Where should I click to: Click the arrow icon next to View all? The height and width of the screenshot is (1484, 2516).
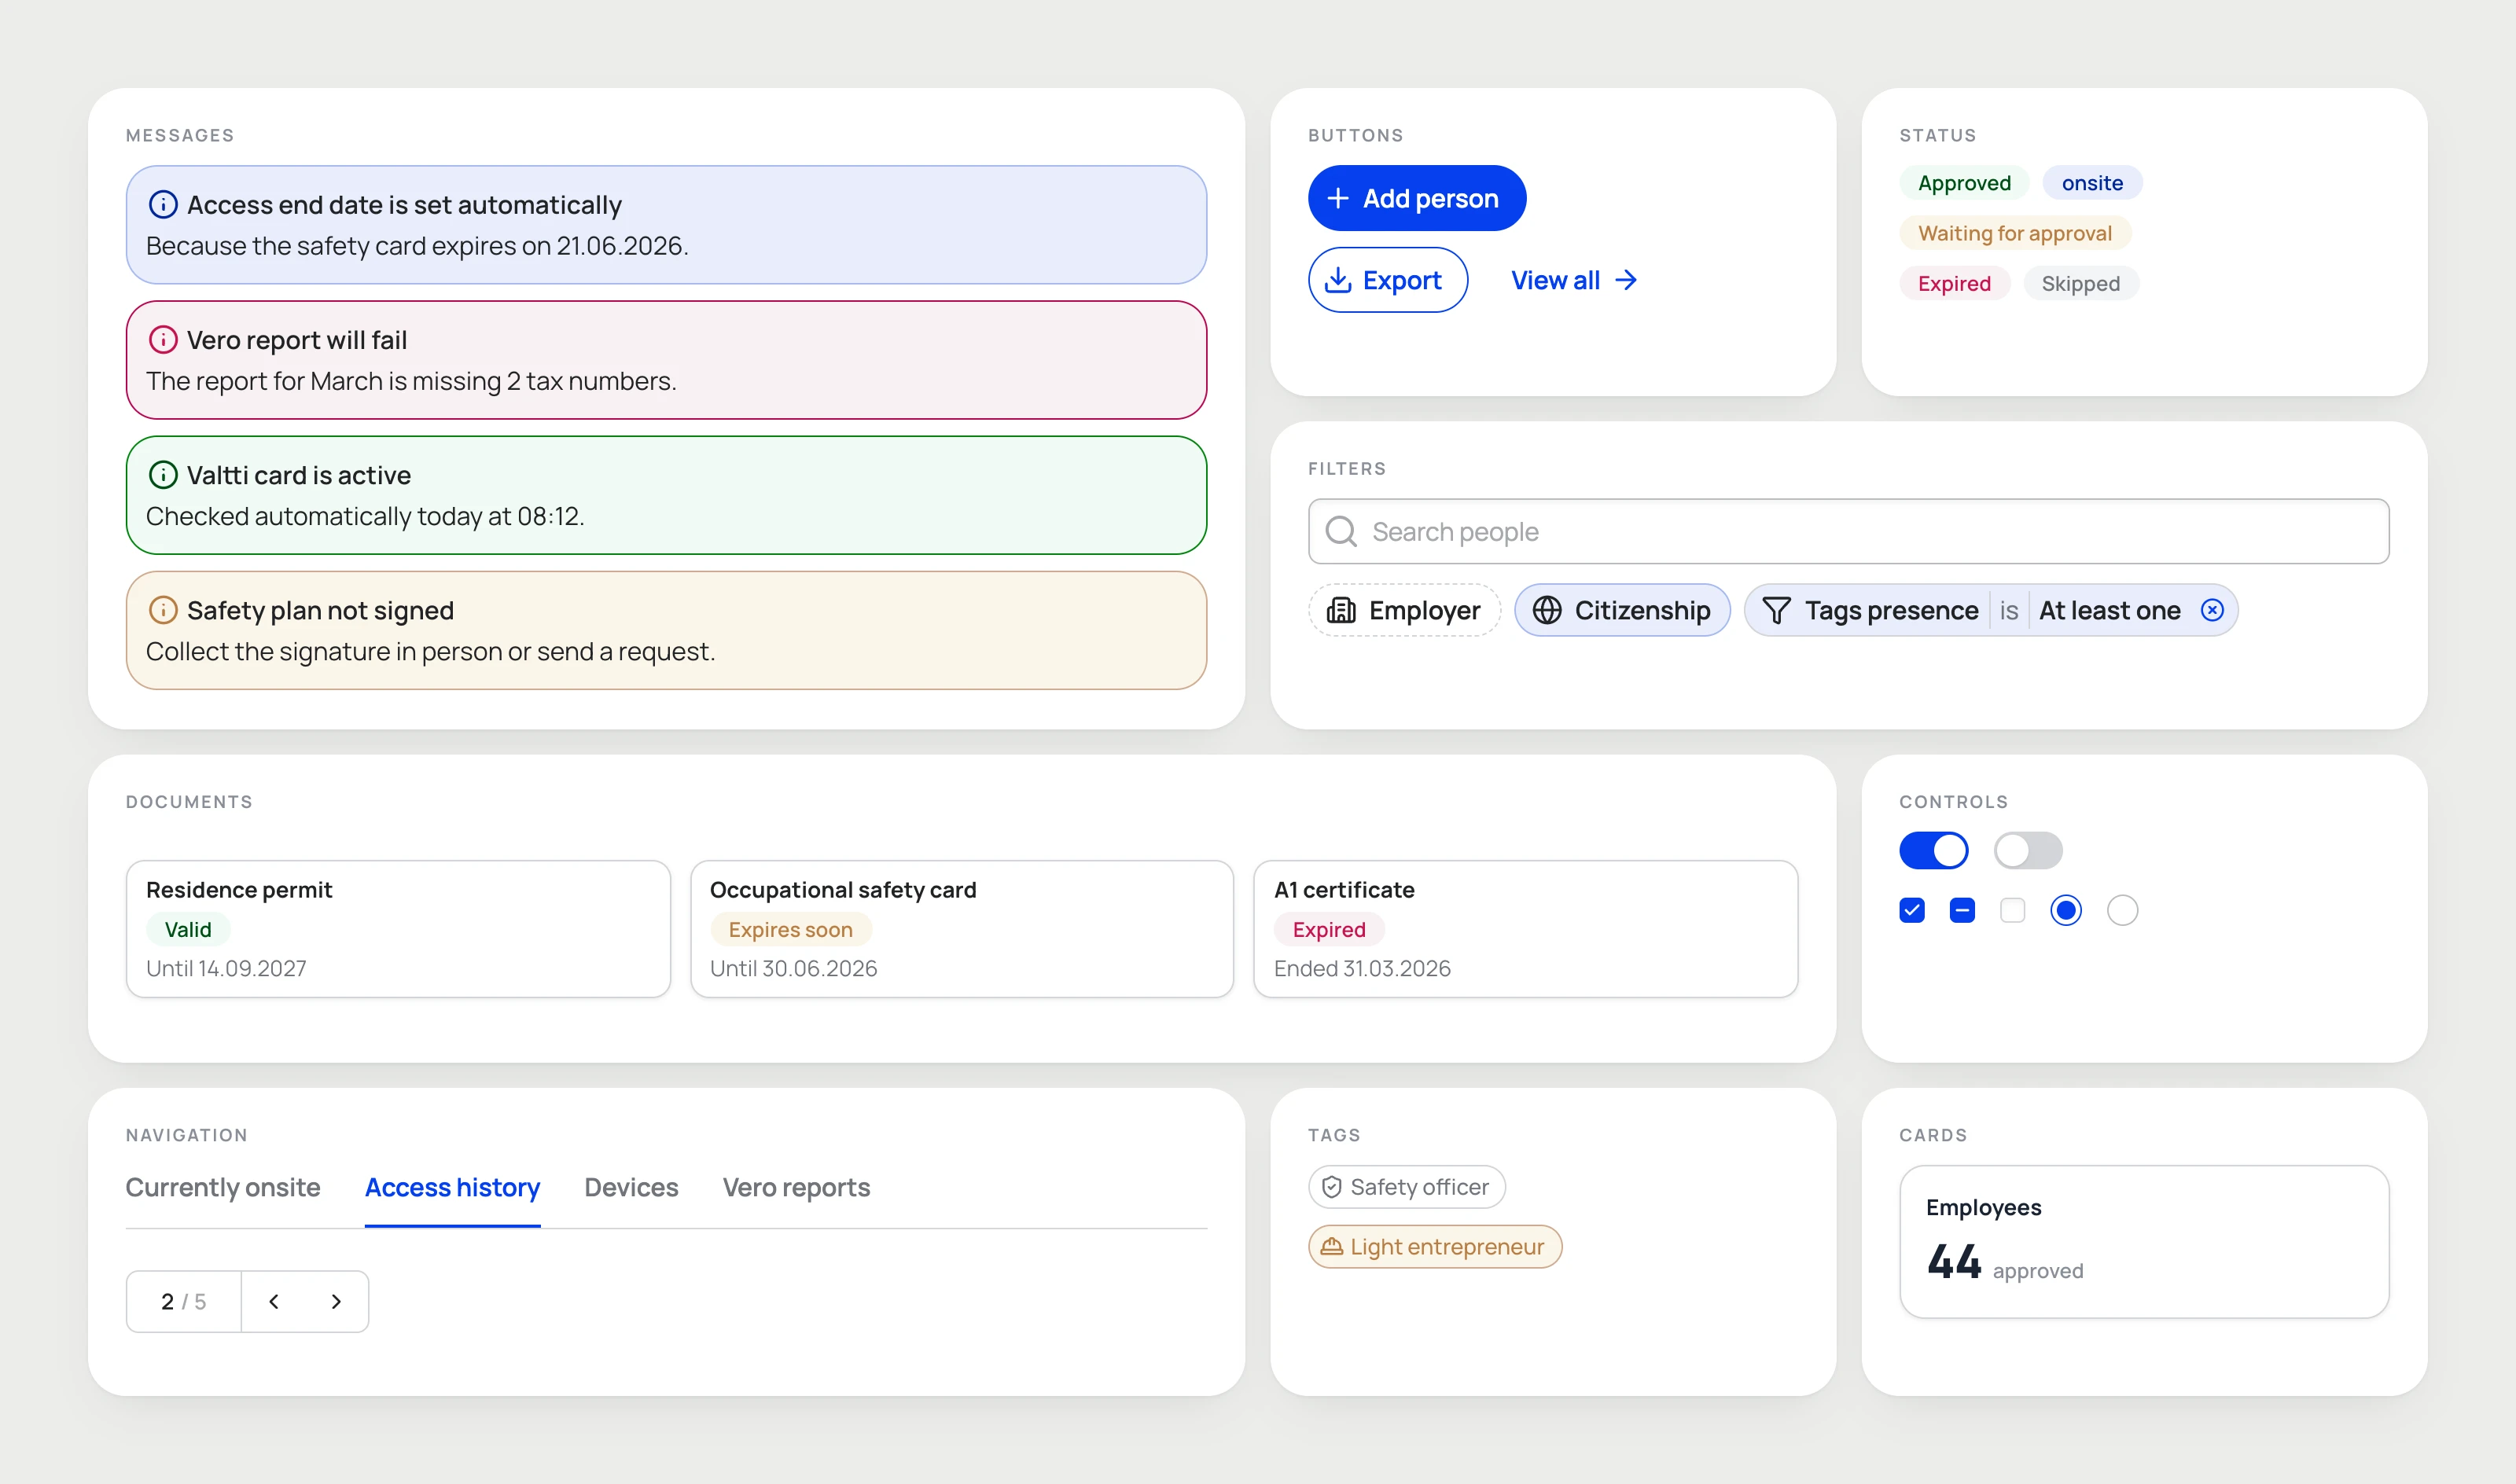1627,280
